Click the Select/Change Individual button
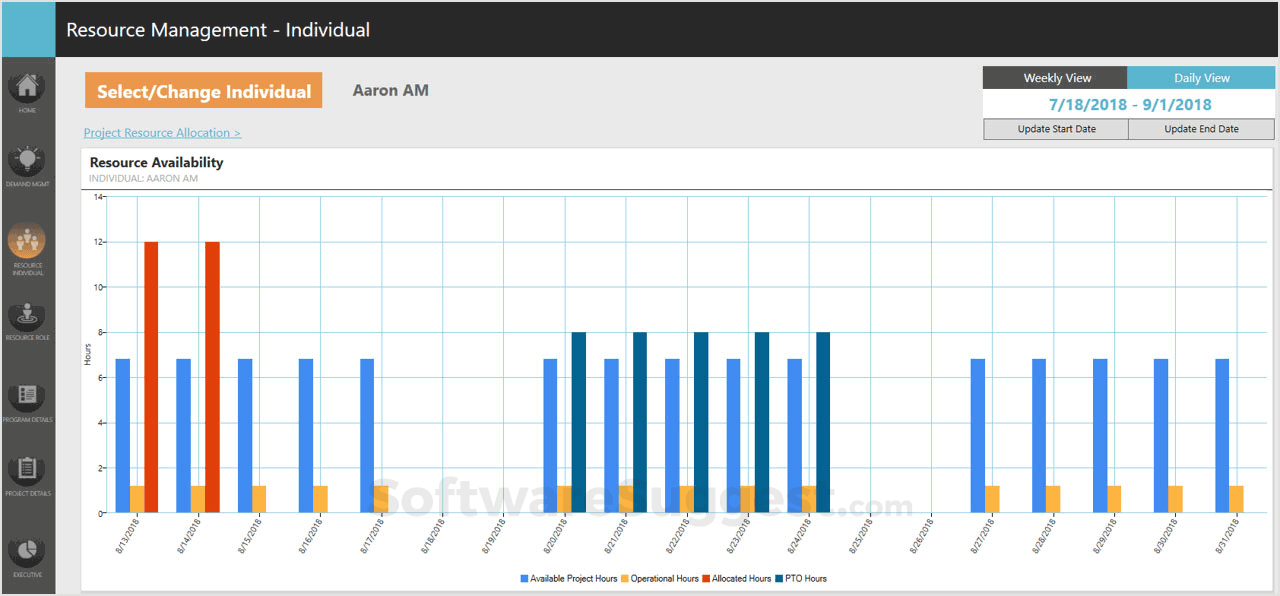Image resolution: width=1280 pixels, height=596 pixels. pyautogui.click(x=204, y=91)
